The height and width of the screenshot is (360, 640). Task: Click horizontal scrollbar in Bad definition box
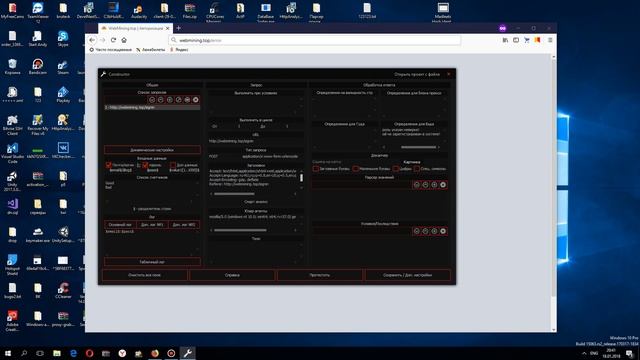(418, 147)
